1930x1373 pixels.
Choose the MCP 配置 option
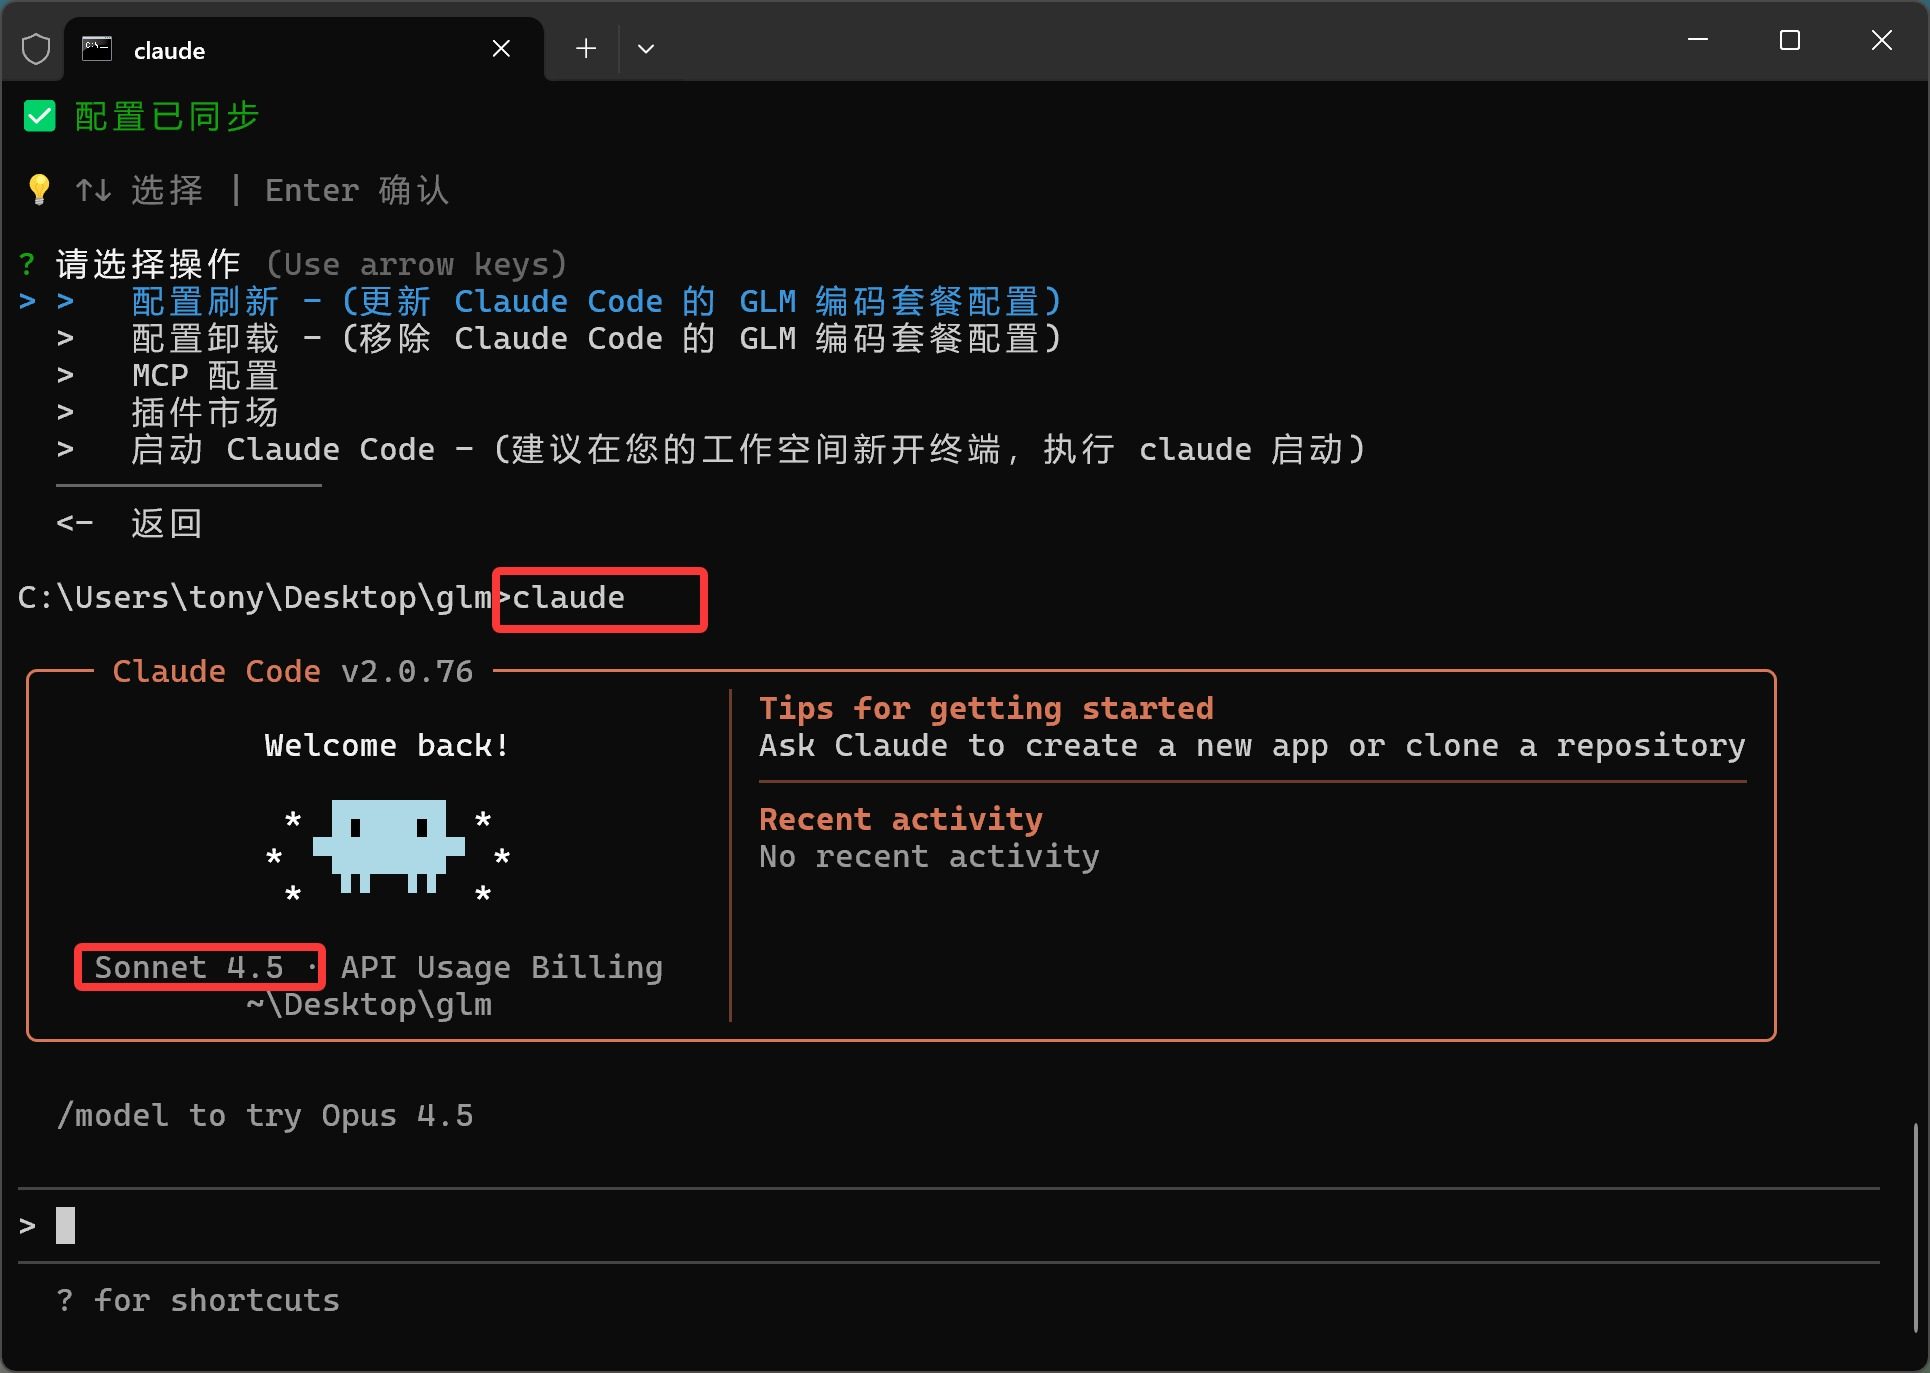tap(205, 376)
